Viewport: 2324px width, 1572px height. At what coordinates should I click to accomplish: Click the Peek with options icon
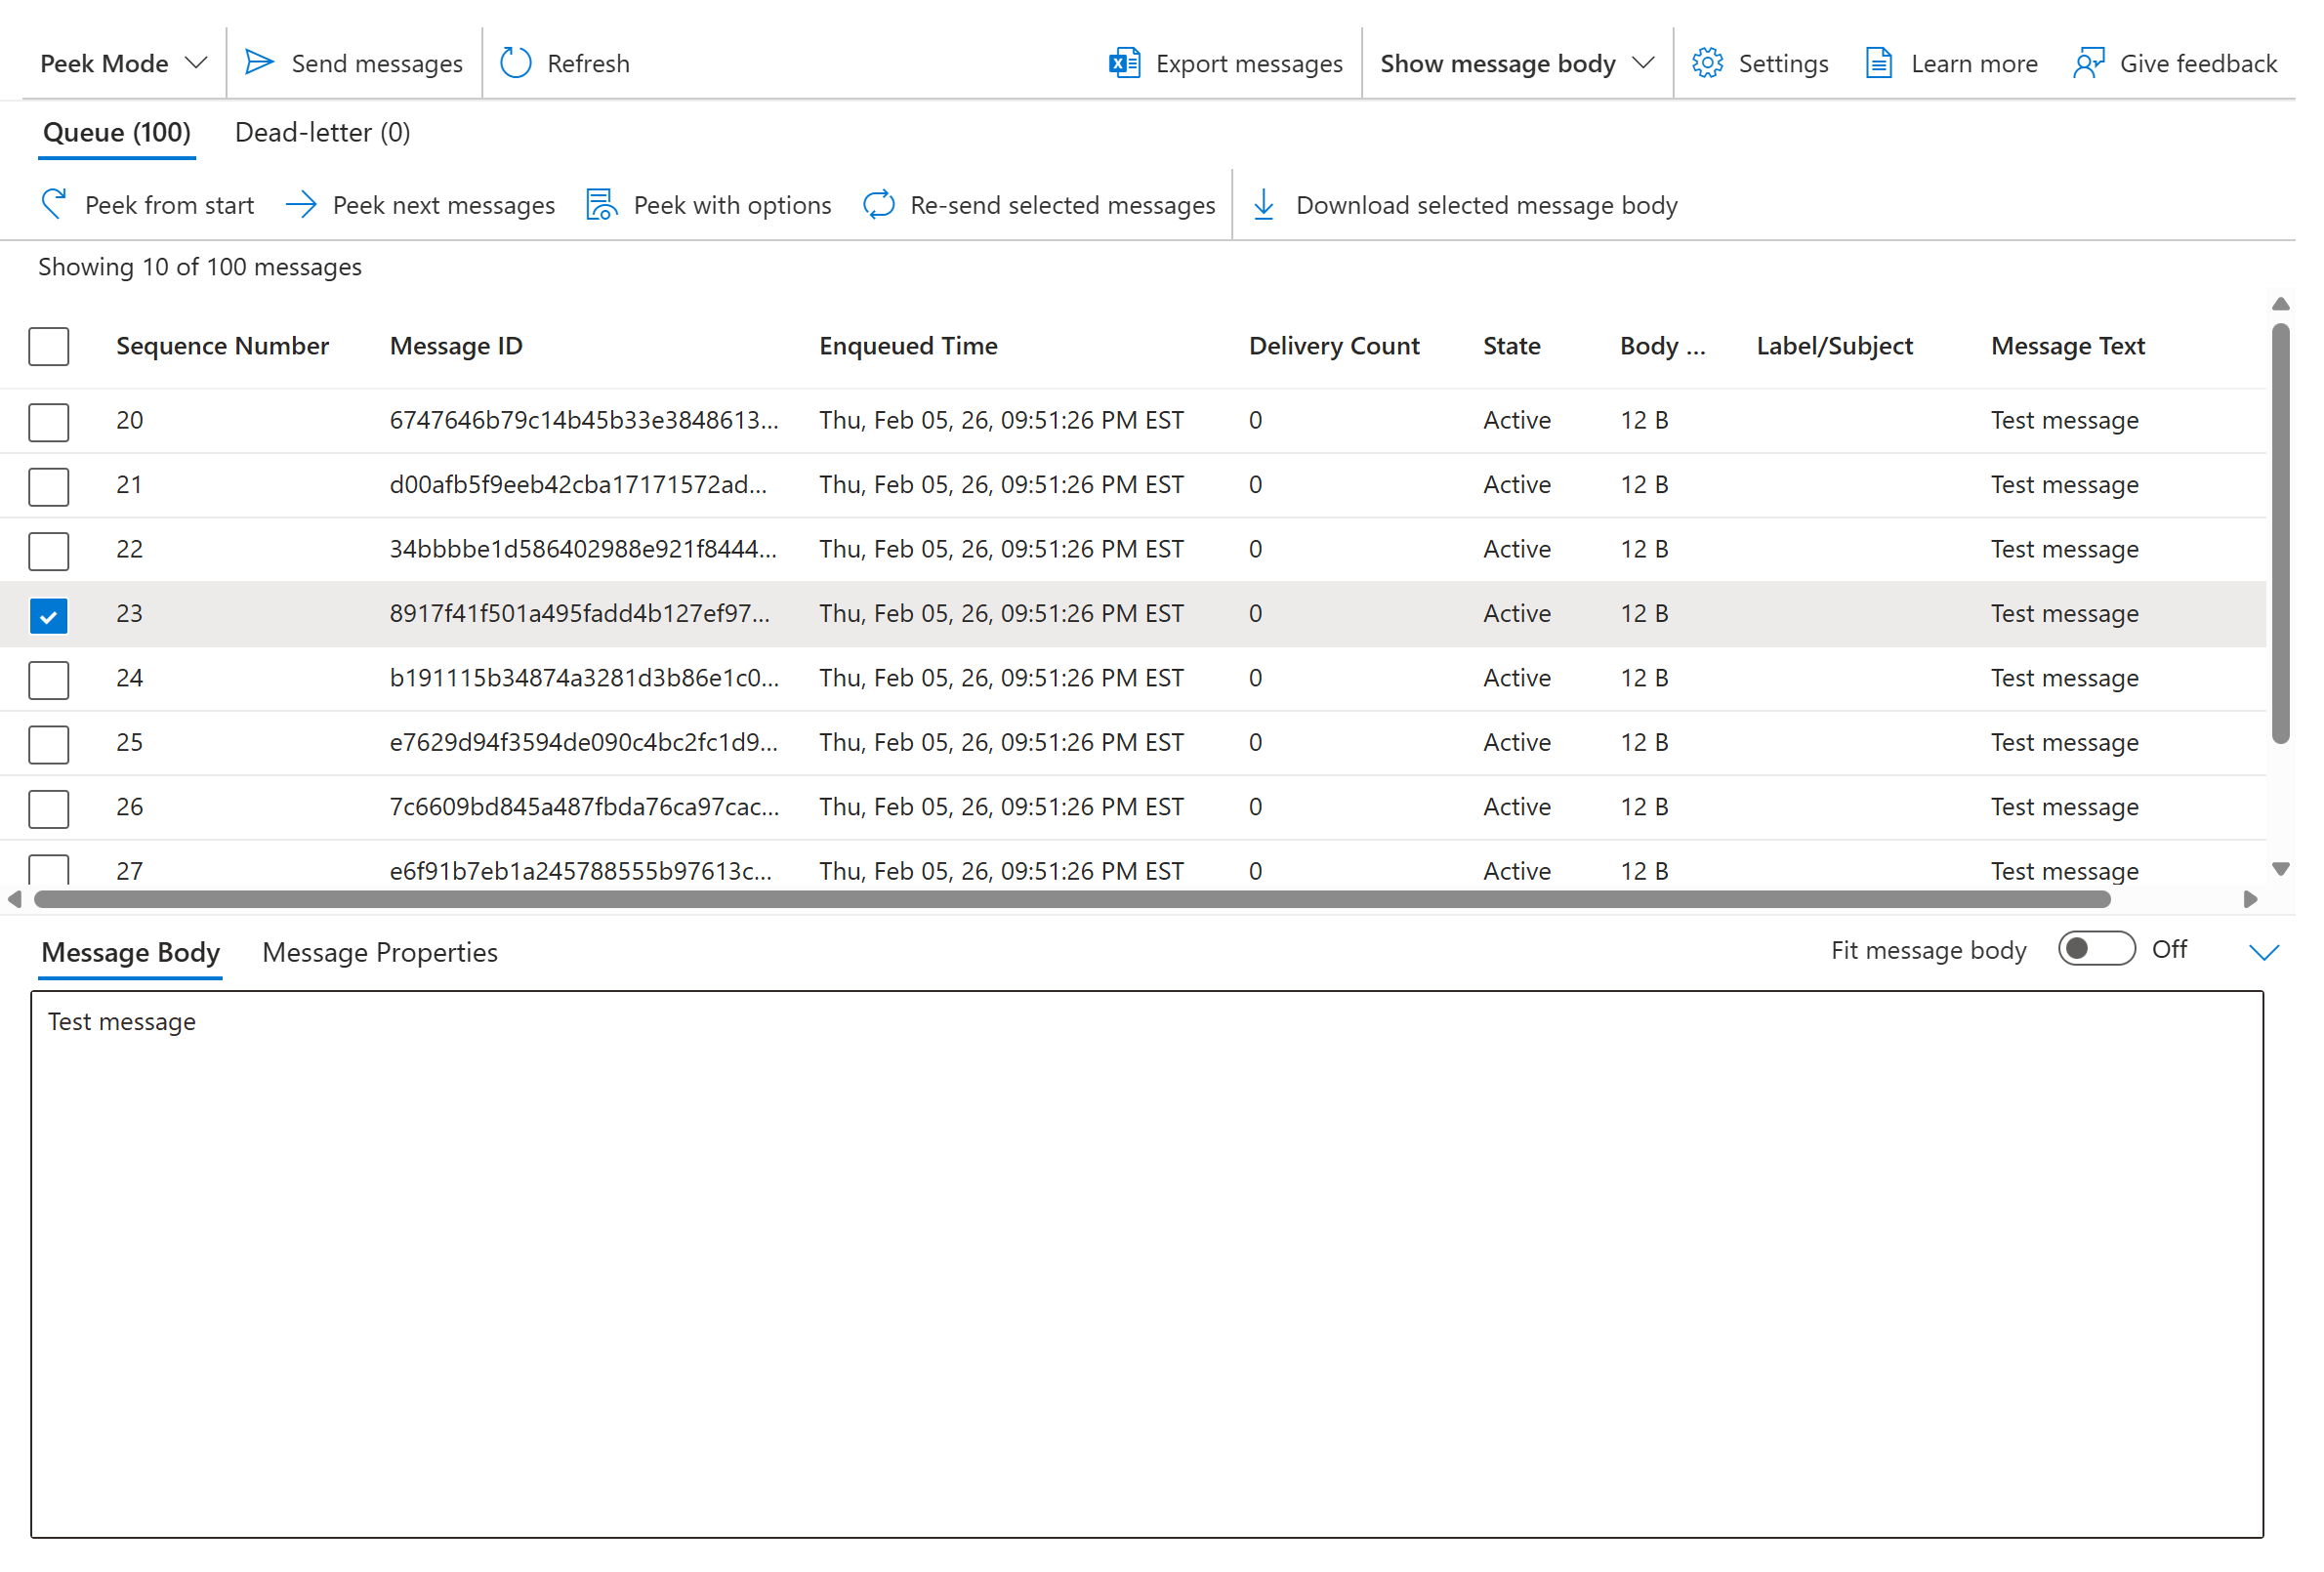(x=601, y=205)
